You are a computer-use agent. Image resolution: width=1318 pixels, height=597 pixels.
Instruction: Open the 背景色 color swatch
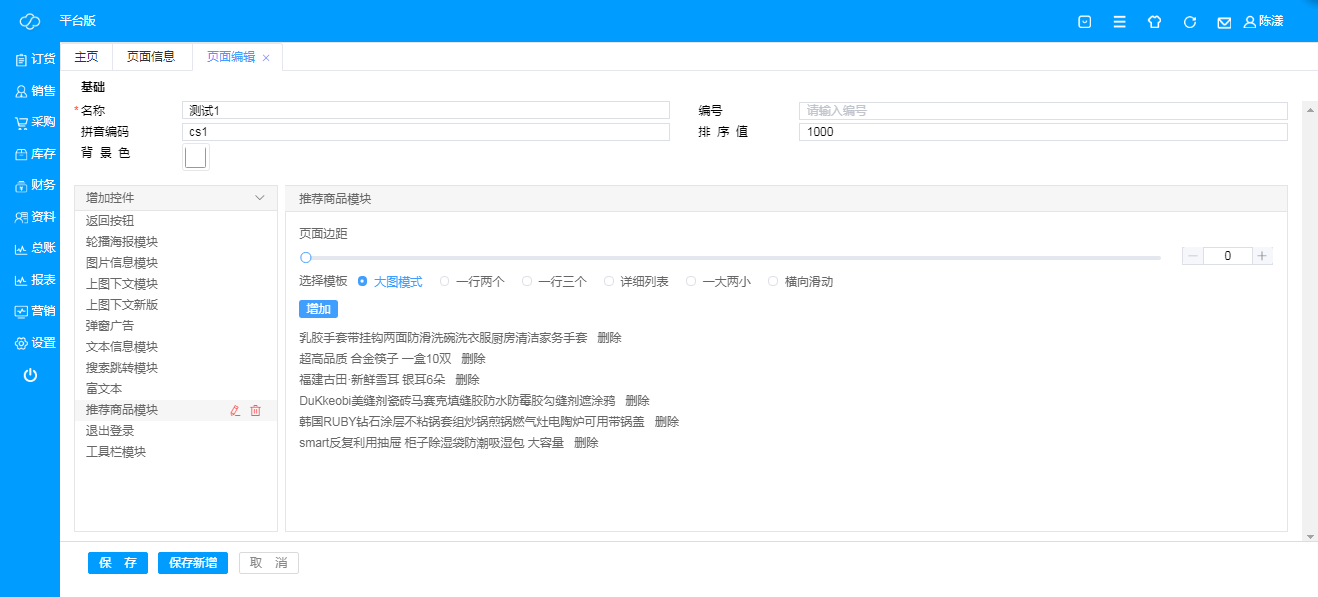click(196, 157)
